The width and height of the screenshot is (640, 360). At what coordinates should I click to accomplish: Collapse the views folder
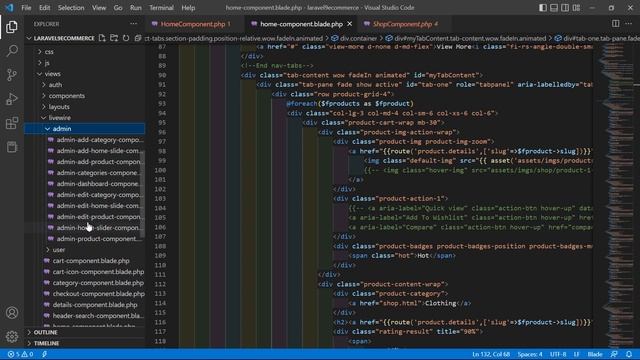[84, 73]
